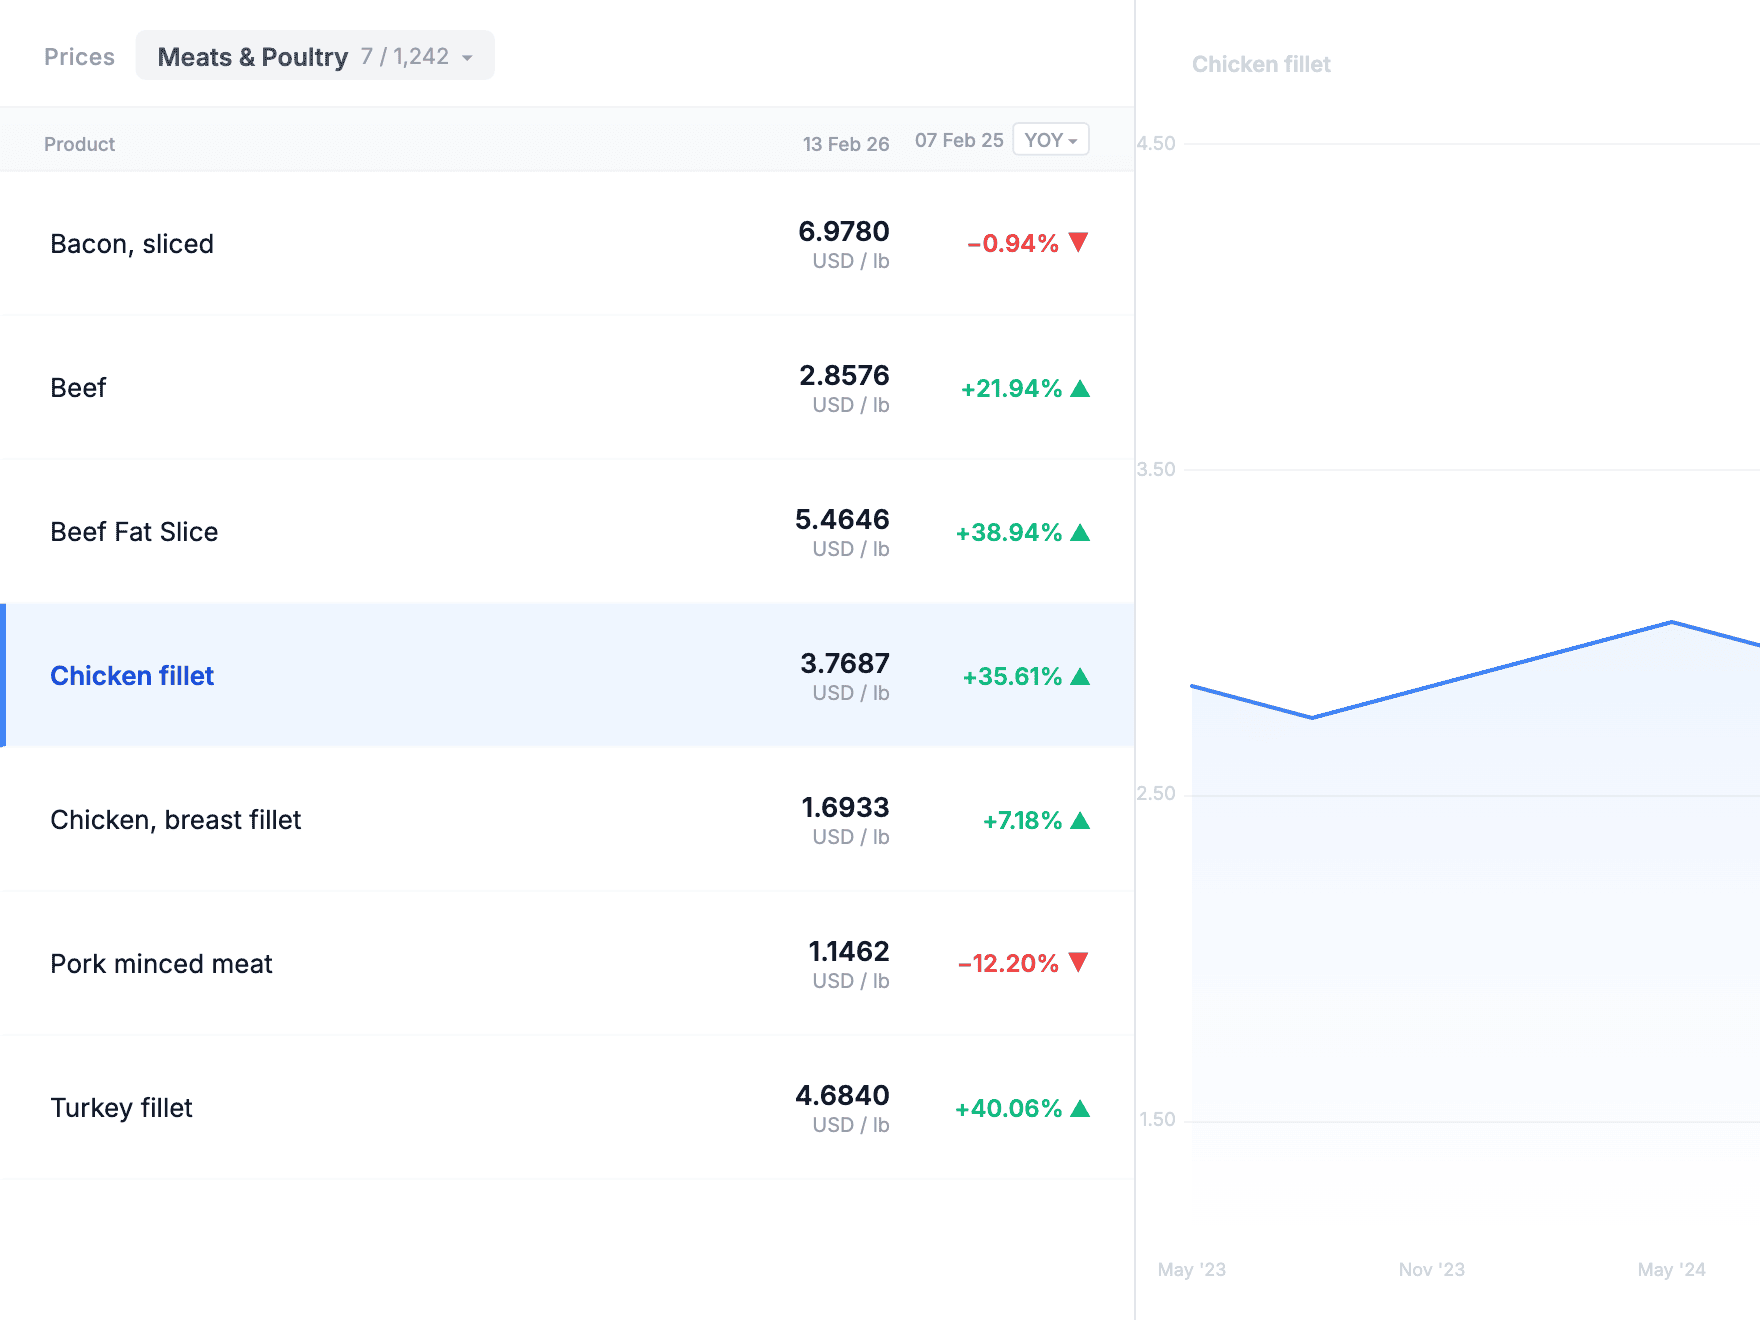Click the red triangle beside Pork minced meat
Image resolution: width=1760 pixels, height=1320 pixels.
1079,963
